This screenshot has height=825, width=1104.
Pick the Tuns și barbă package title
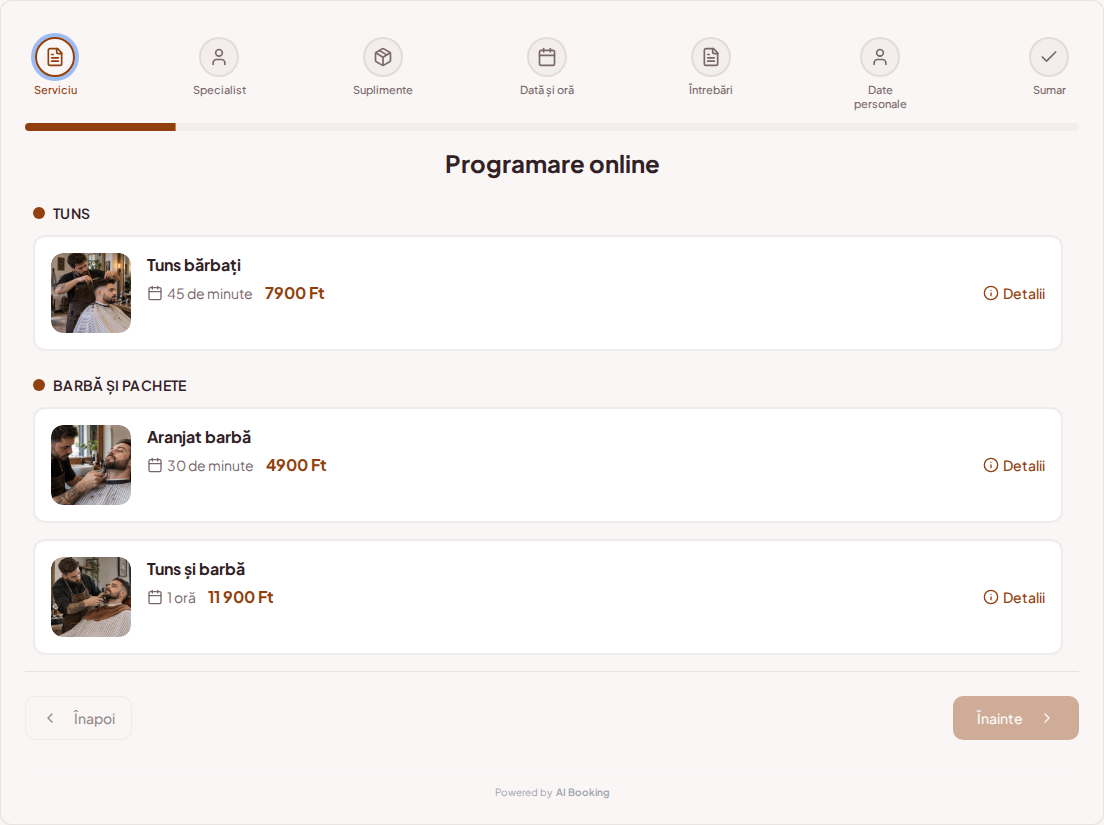click(x=196, y=569)
